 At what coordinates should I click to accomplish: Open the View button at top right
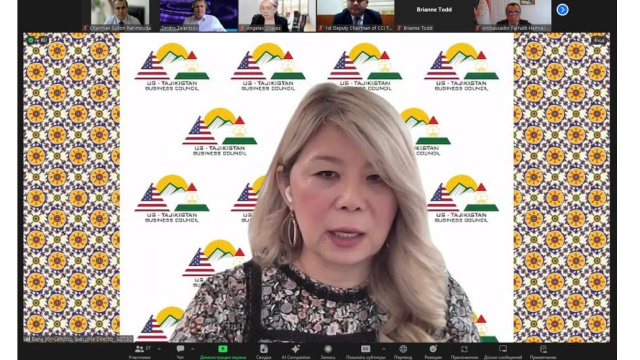(x=599, y=40)
